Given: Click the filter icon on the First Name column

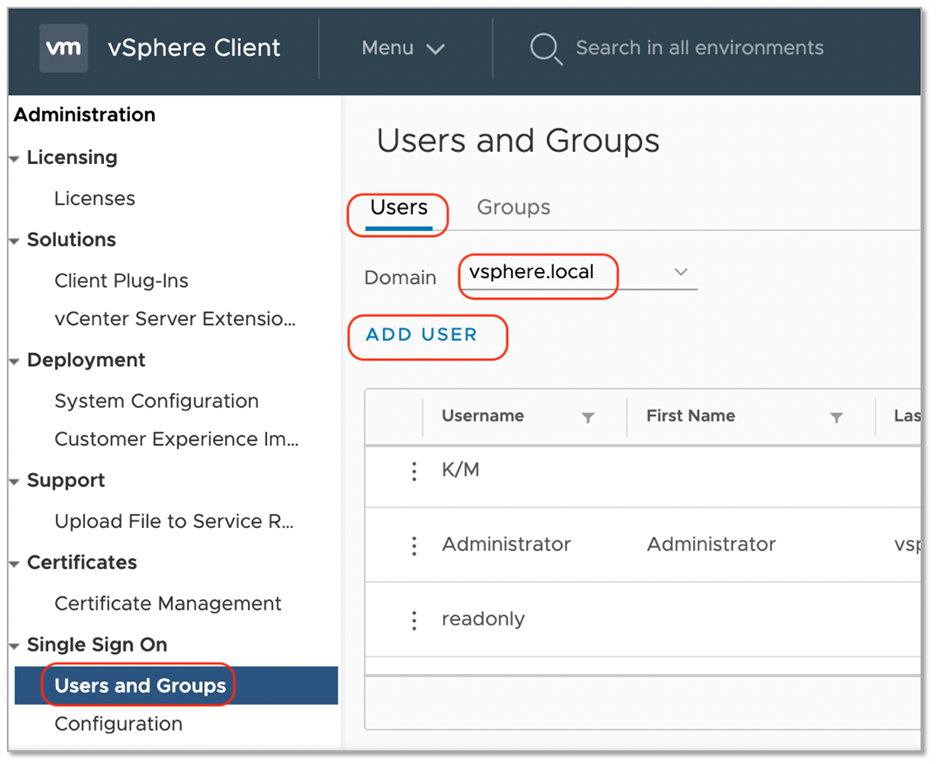Looking at the screenshot, I should point(837,417).
